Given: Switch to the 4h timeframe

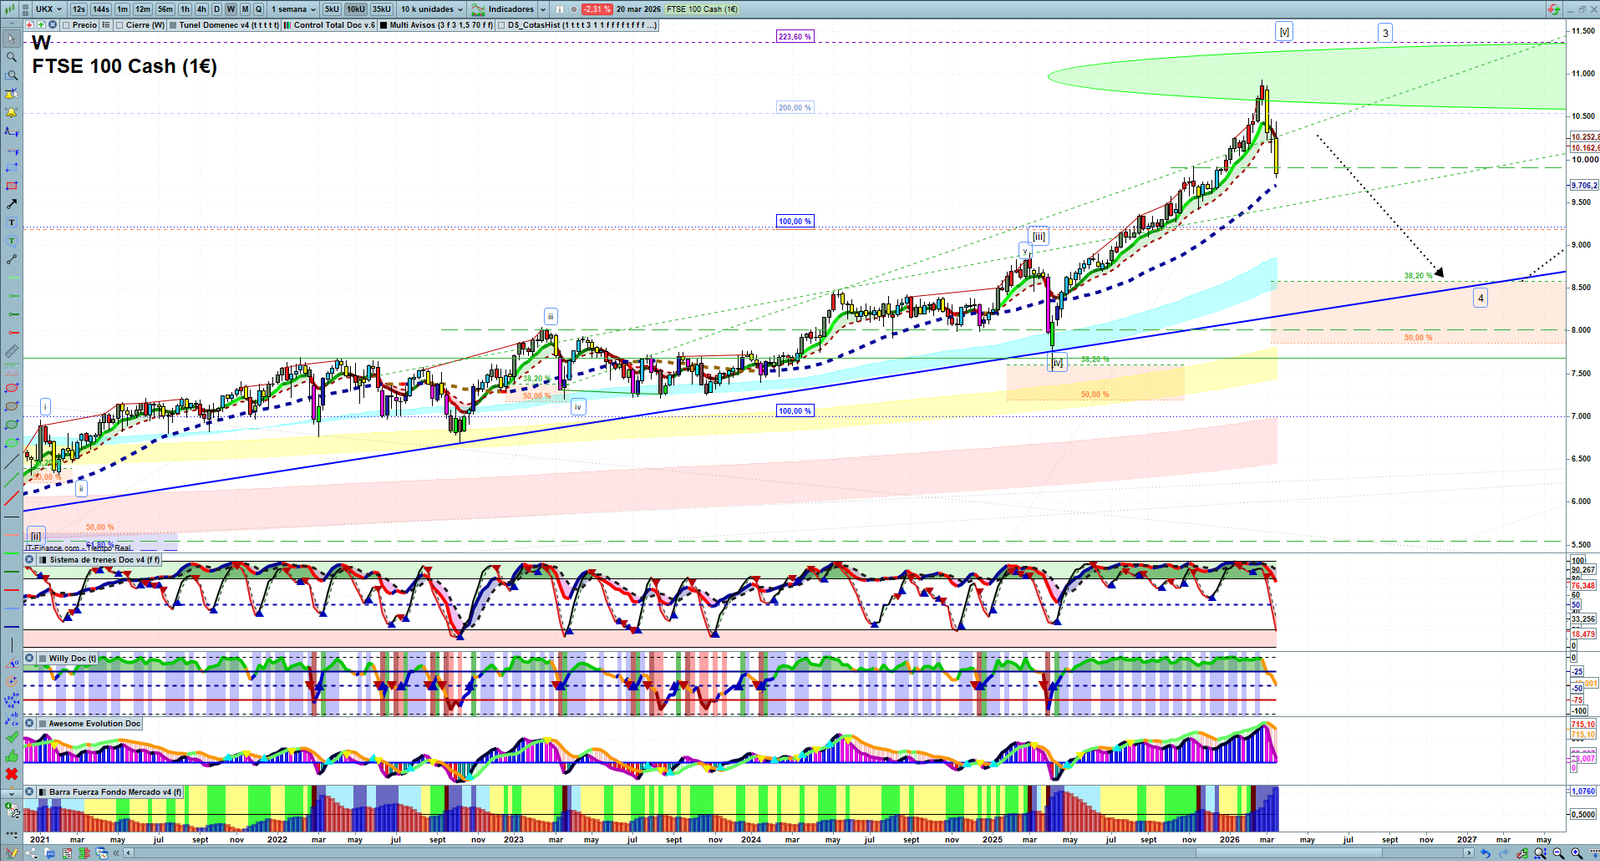Looking at the screenshot, I should pyautogui.click(x=202, y=9).
